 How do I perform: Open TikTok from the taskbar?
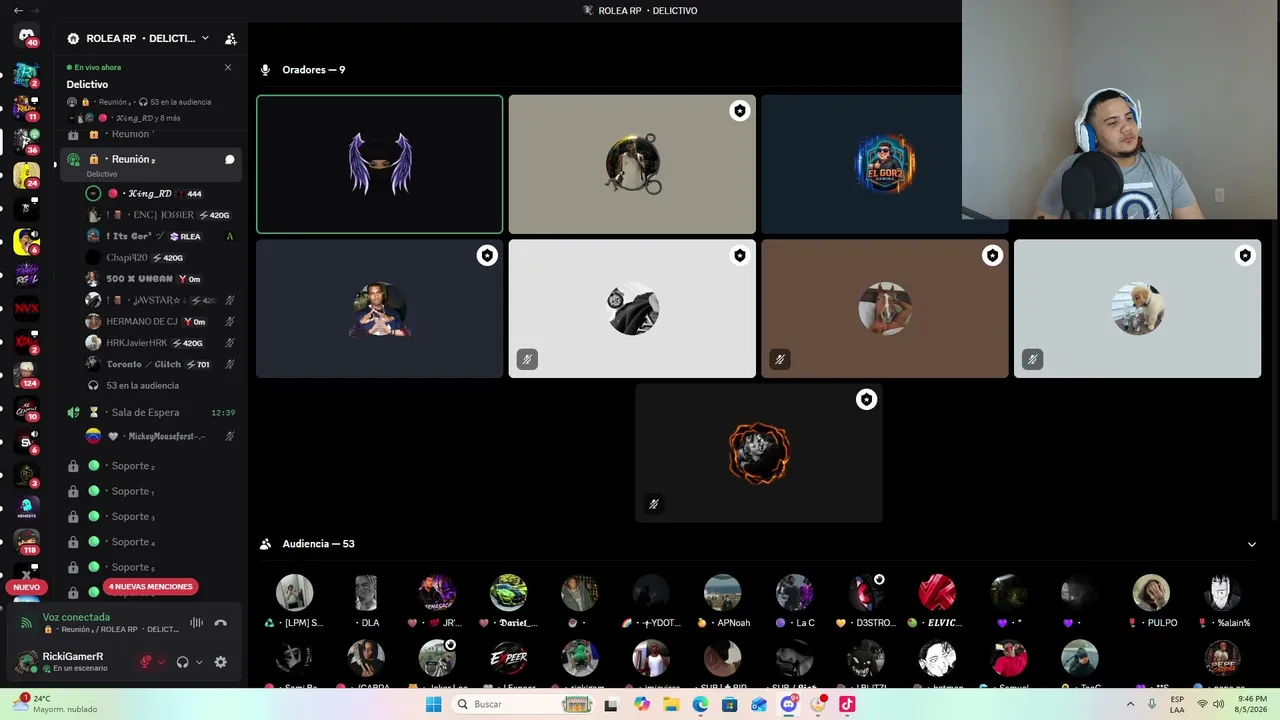coord(847,704)
